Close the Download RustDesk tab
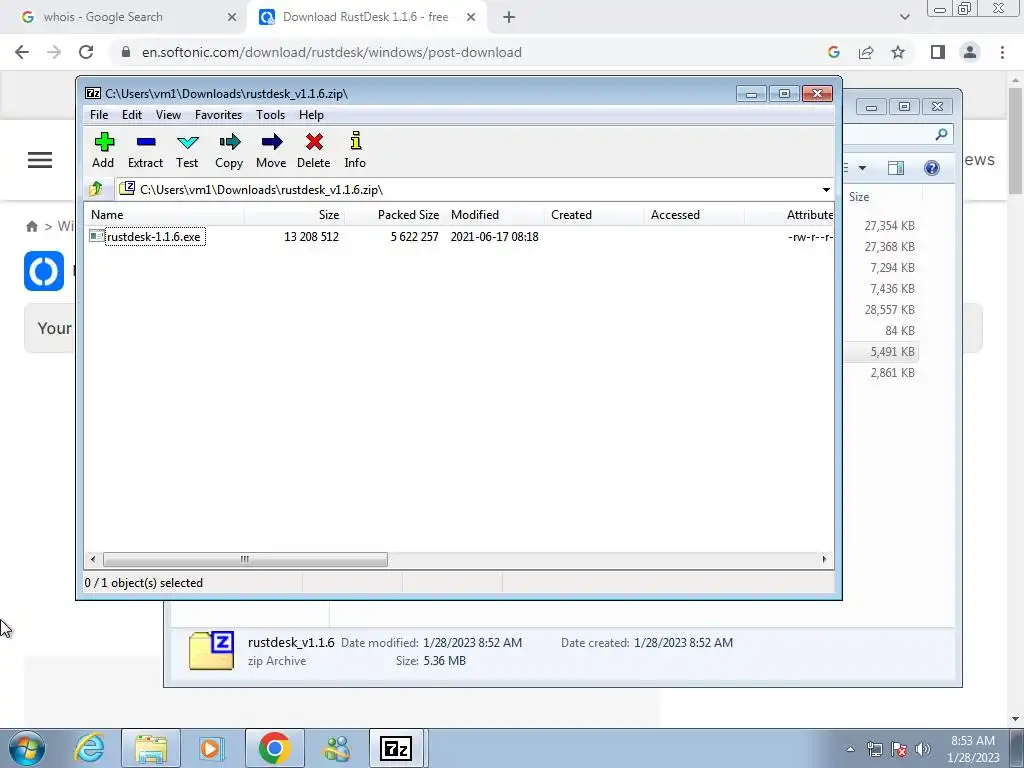 (471, 17)
